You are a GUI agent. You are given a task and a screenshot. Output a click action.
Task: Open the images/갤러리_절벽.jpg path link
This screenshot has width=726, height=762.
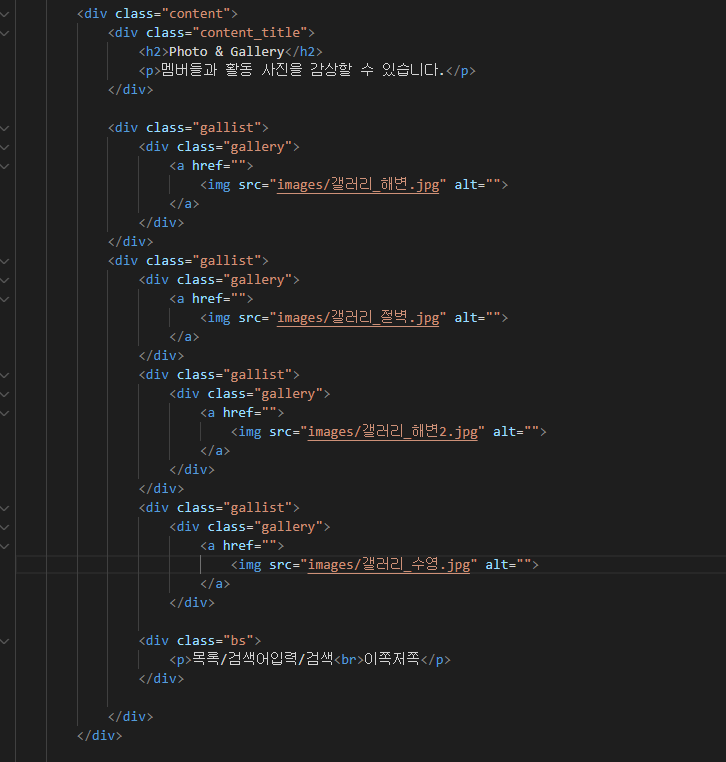pyautogui.click(x=358, y=318)
